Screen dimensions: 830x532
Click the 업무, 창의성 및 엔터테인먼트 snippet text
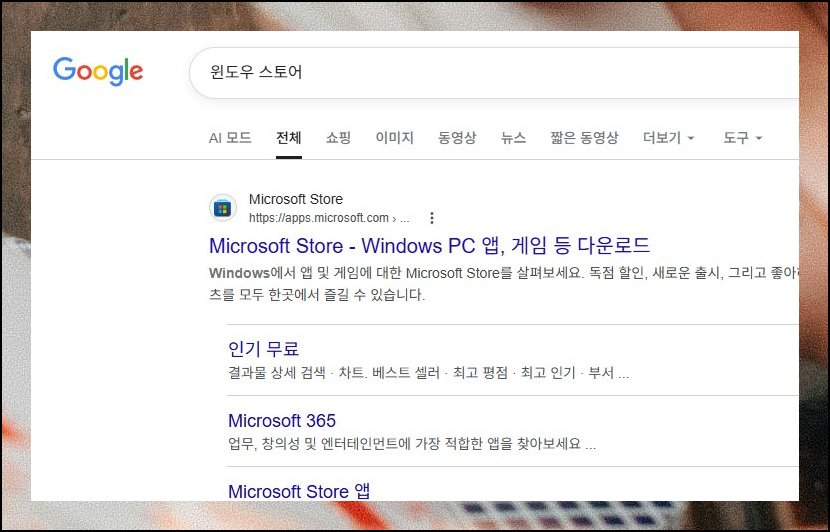pyautogui.click(x=412, y=444)
